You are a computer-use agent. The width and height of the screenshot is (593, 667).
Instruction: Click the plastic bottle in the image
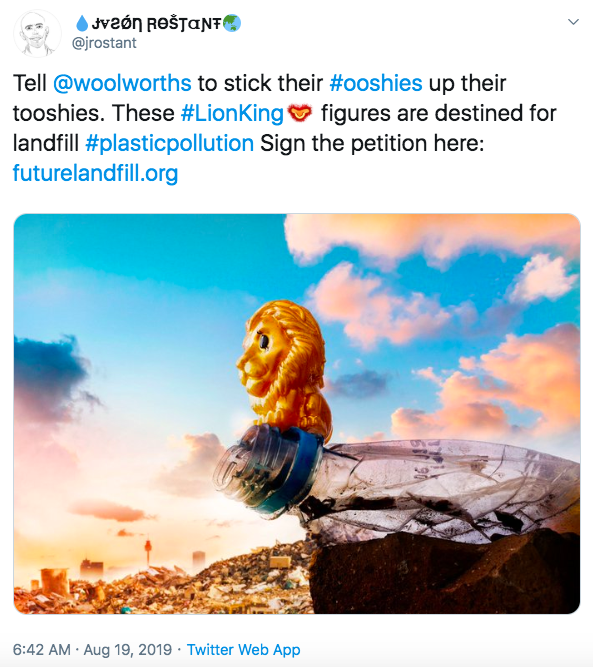396,483
